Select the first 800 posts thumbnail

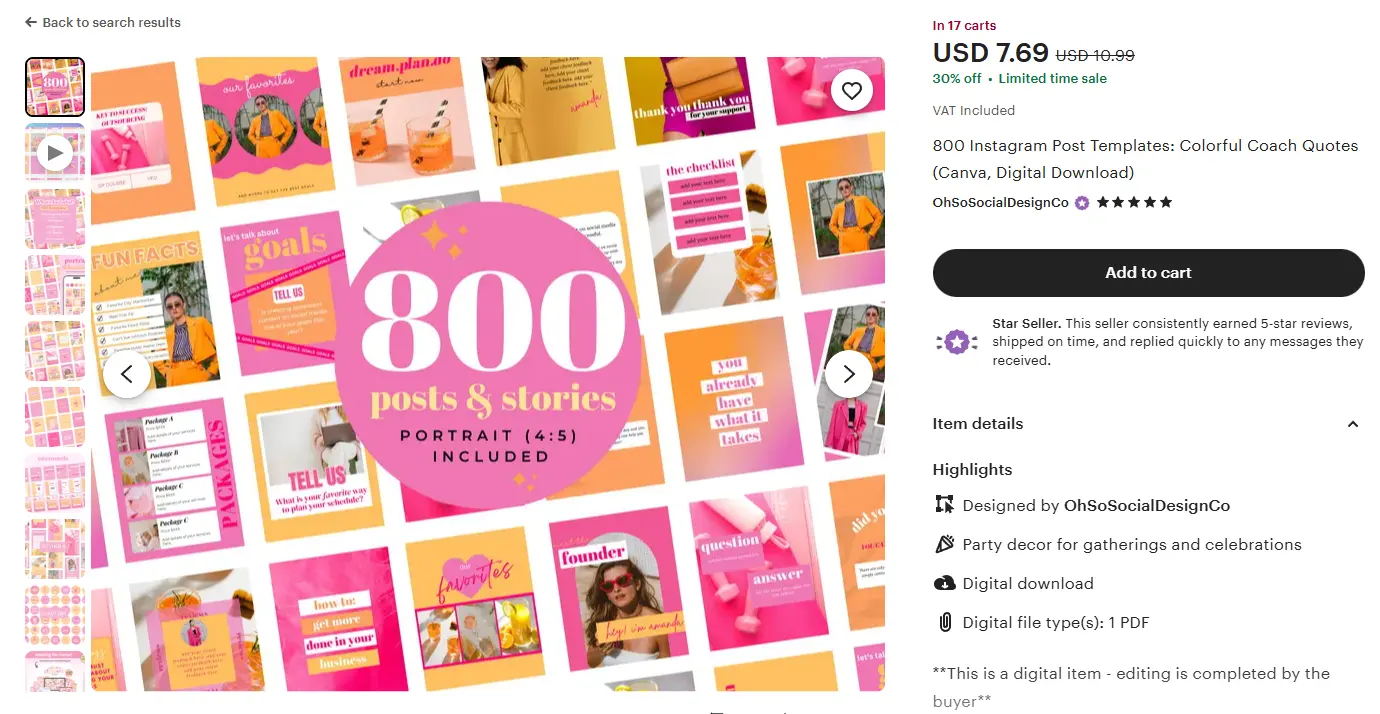click(x=54, y=87)
